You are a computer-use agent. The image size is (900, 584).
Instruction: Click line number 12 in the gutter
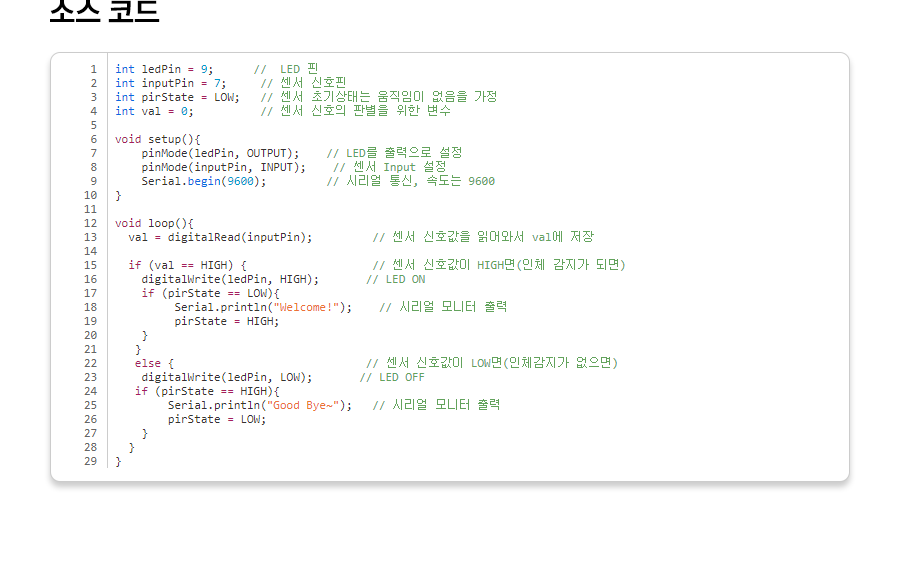tap(91, 223)
